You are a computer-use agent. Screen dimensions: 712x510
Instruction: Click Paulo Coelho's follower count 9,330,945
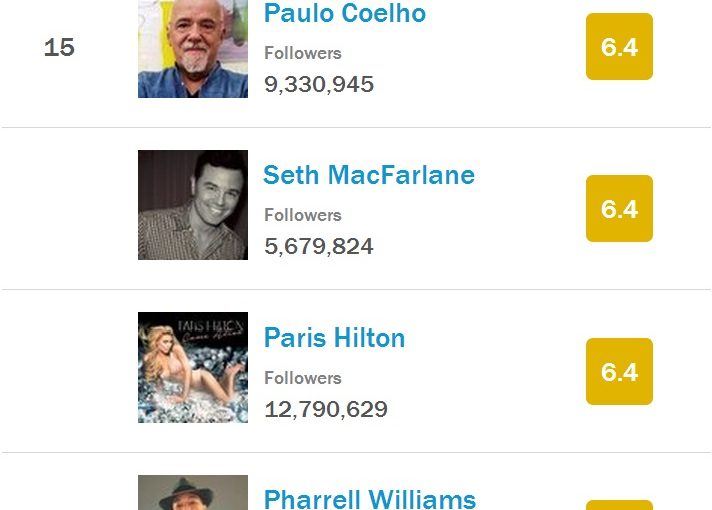coord(319,84)
